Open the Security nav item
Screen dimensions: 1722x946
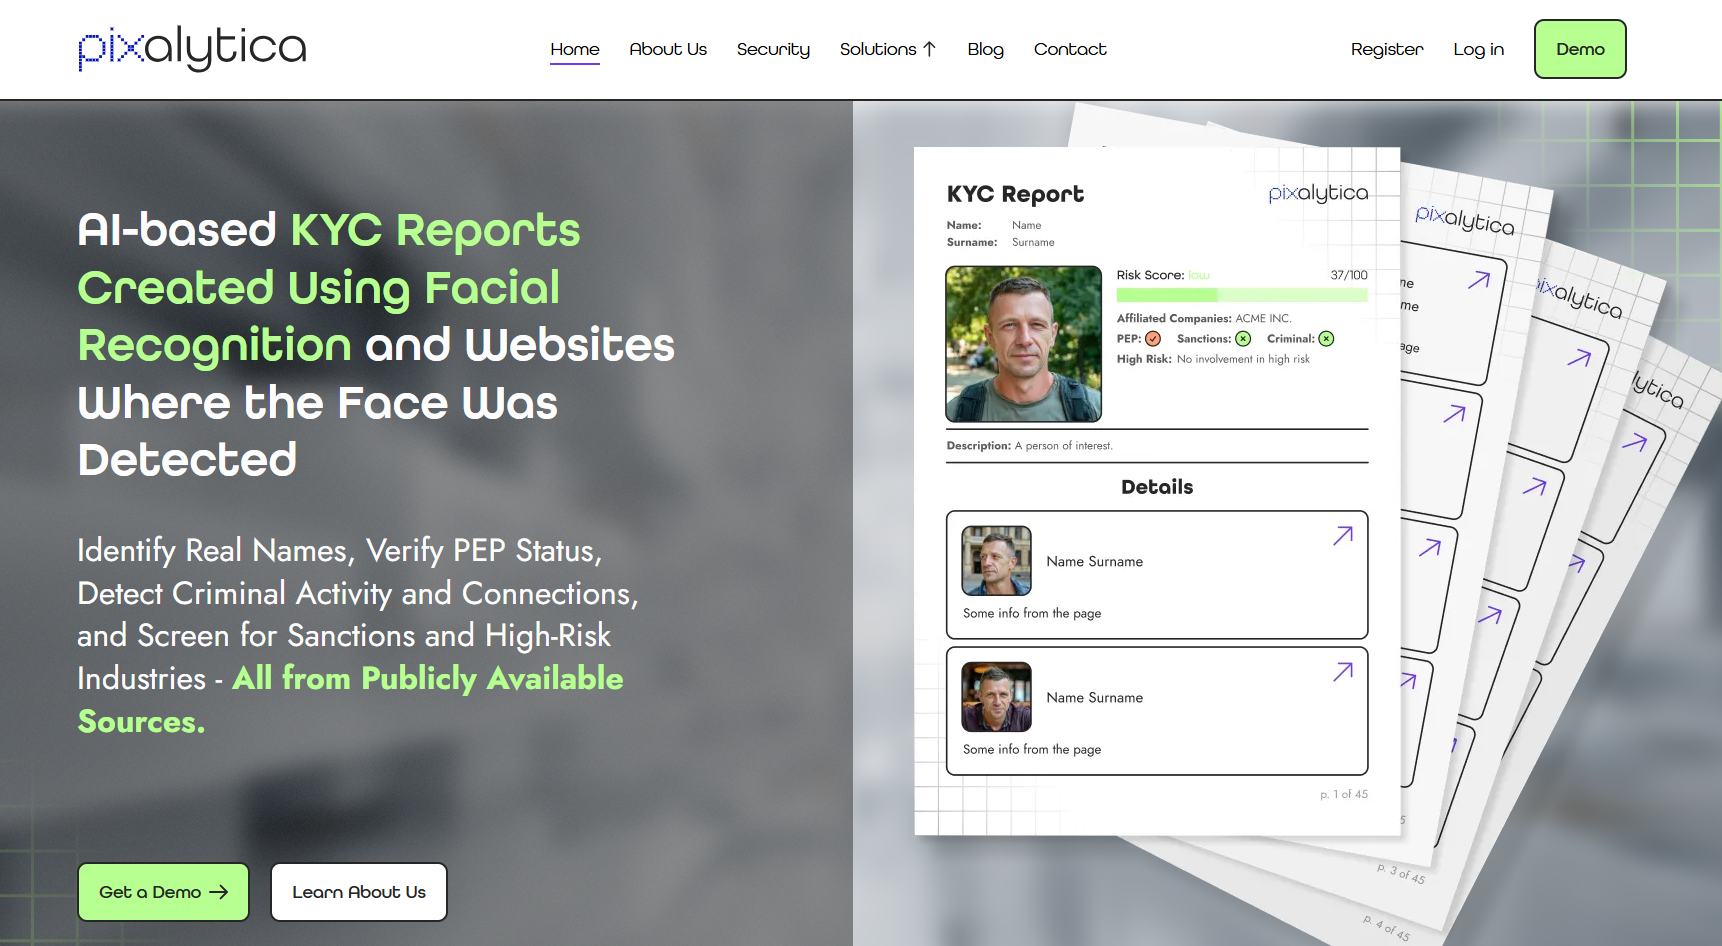point(773,49)
